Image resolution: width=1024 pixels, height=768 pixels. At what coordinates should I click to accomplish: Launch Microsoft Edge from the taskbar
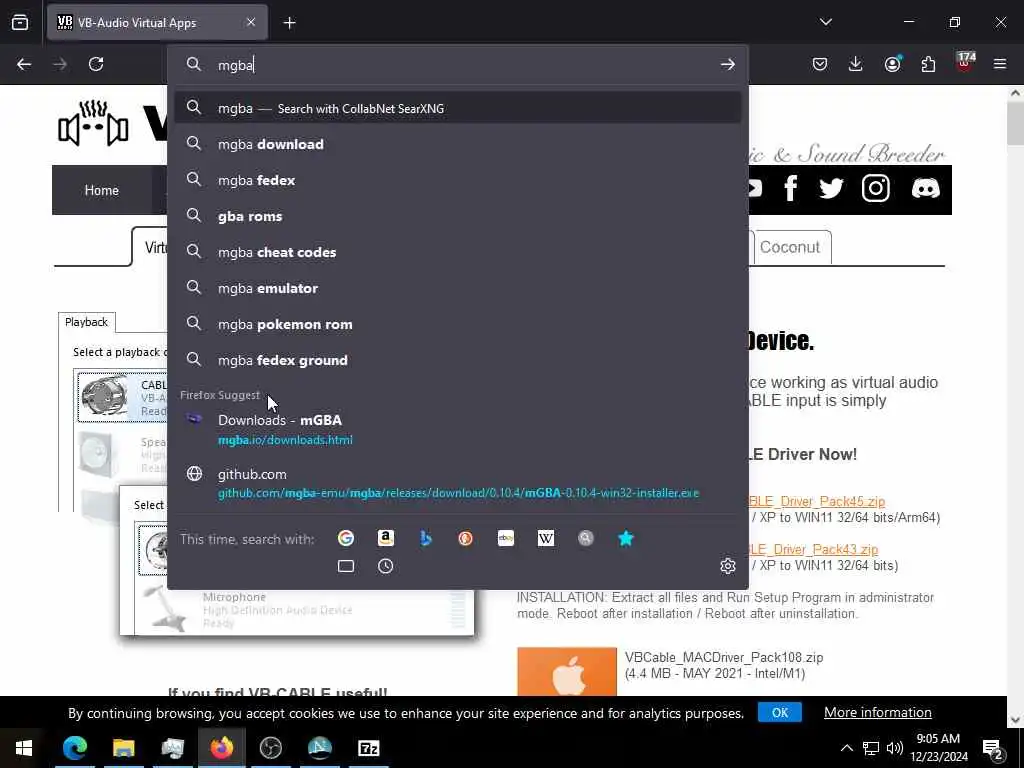click(74, 748)
